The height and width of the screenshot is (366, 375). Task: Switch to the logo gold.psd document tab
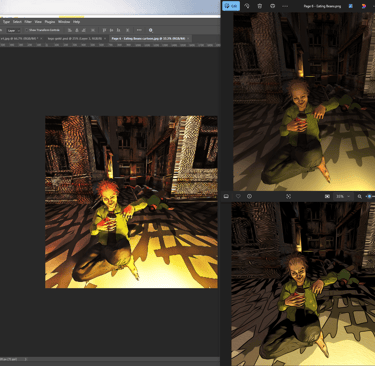click(76, 39)
